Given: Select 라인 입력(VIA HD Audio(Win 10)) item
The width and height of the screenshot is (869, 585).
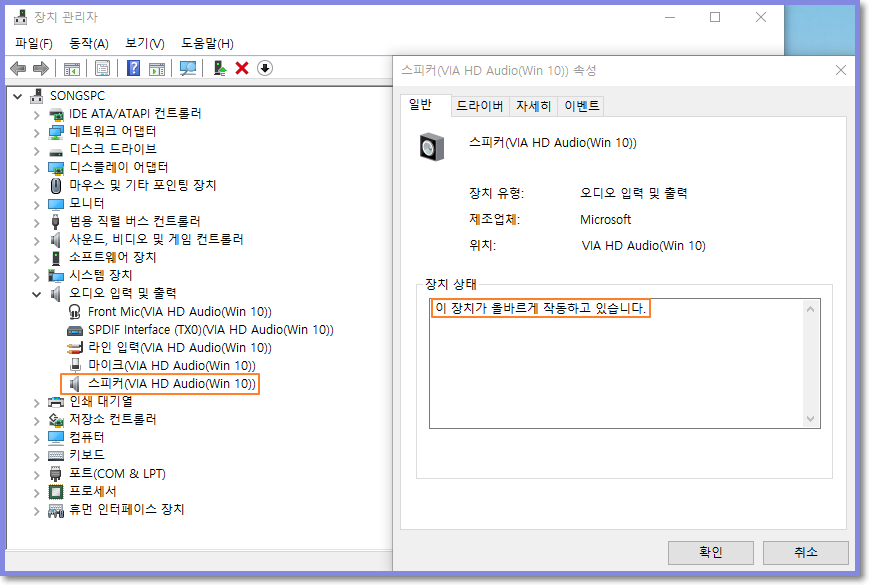Looking at the screenshot, I should (x=180, y=348).
